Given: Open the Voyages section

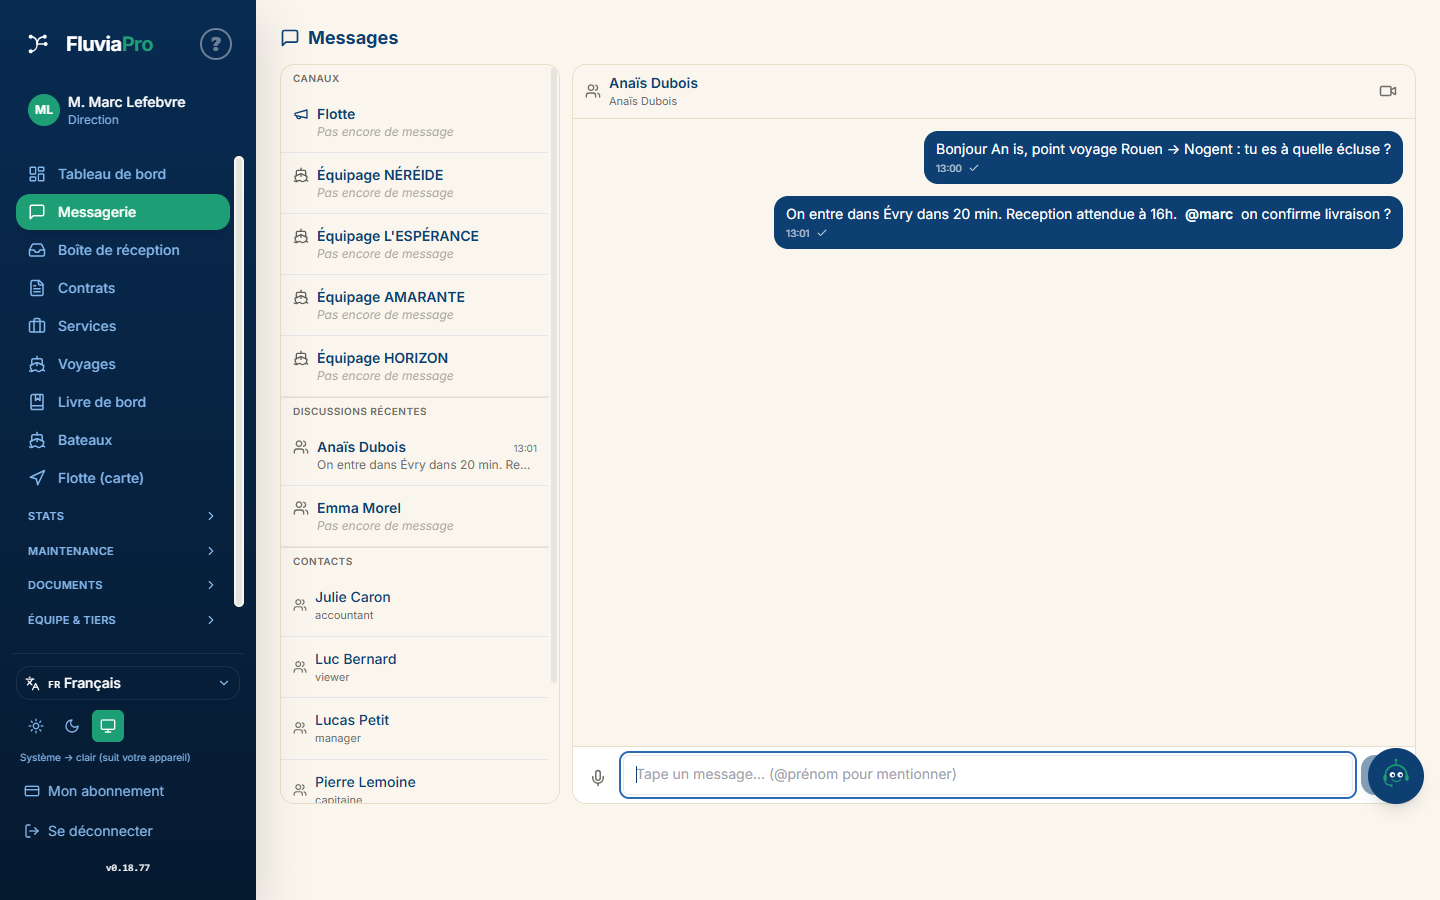Looking at the screenshot, I should coord(123,364).
